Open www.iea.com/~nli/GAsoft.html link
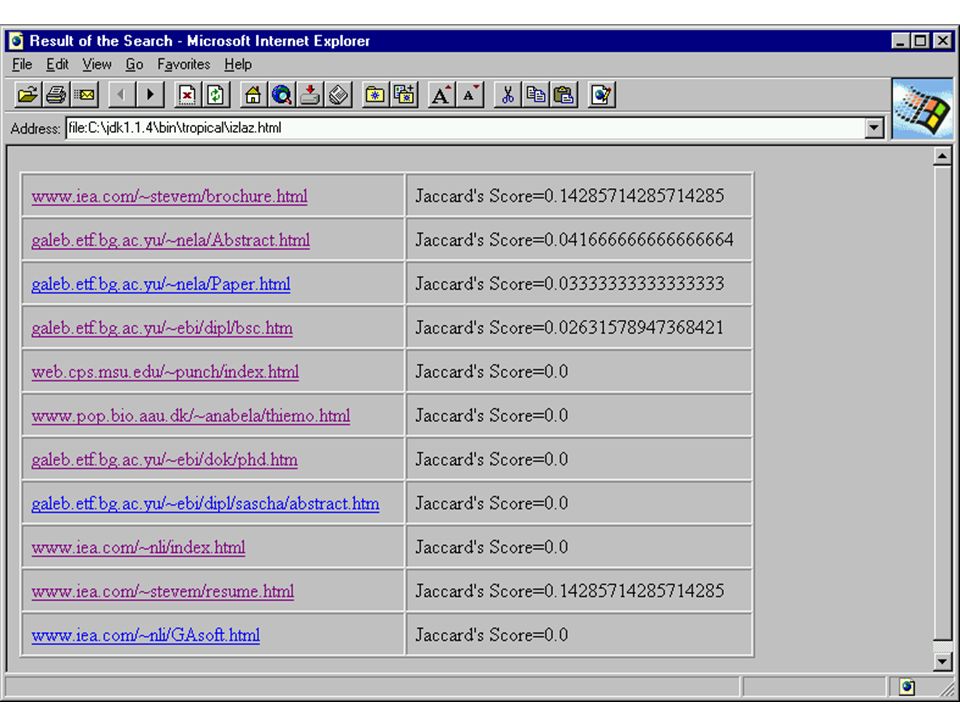960x720 pixels. [x=146, y=636]
